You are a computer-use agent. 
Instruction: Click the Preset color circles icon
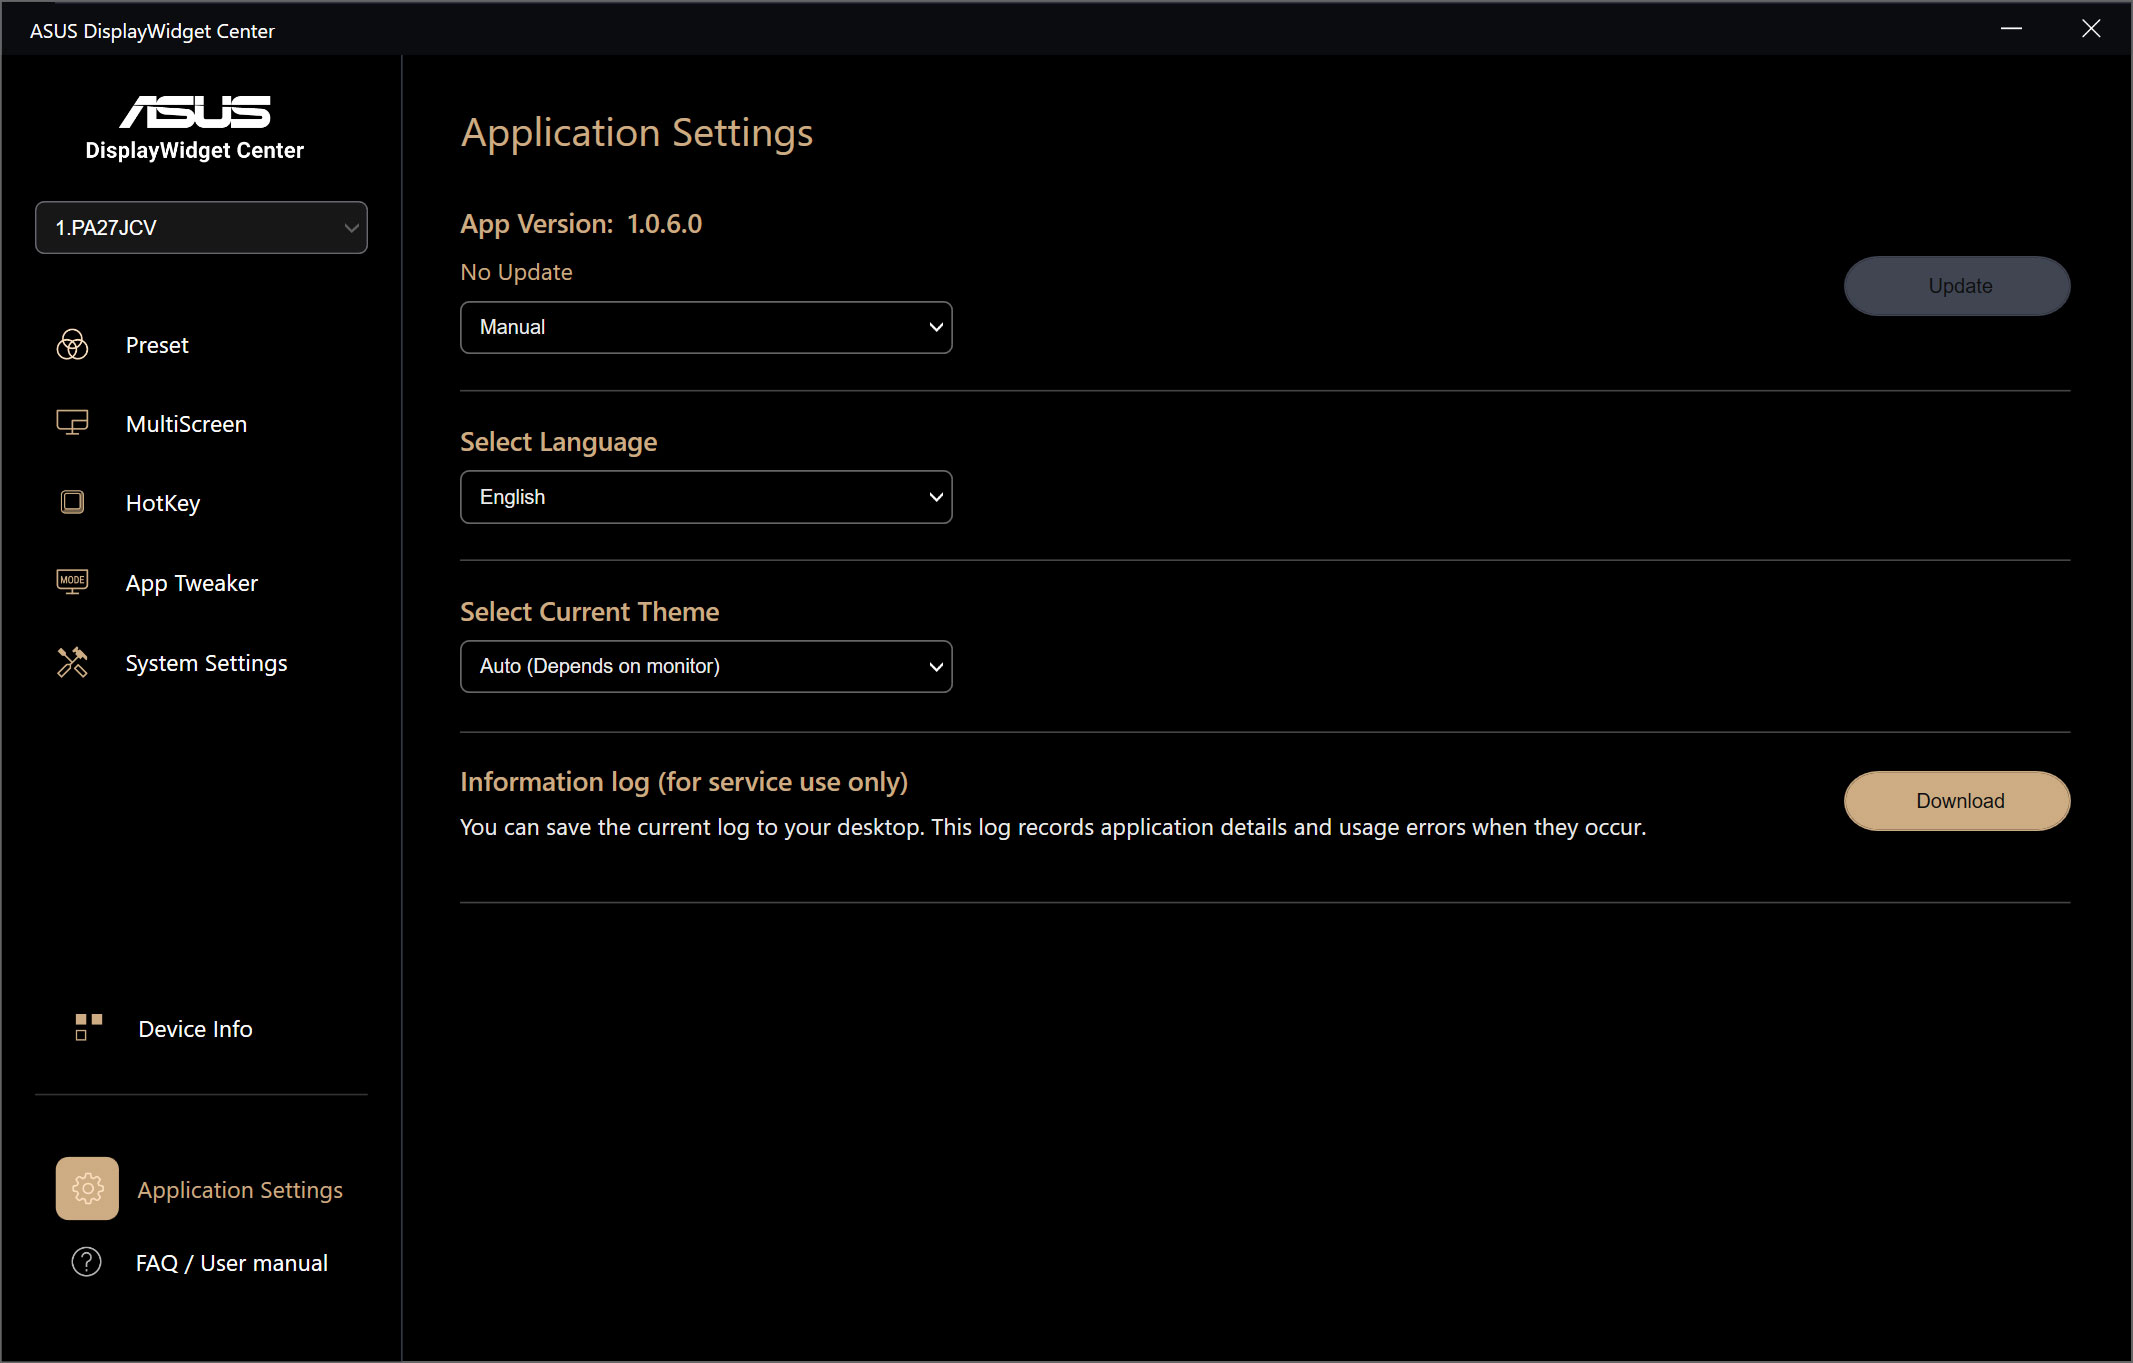(72, 345)
